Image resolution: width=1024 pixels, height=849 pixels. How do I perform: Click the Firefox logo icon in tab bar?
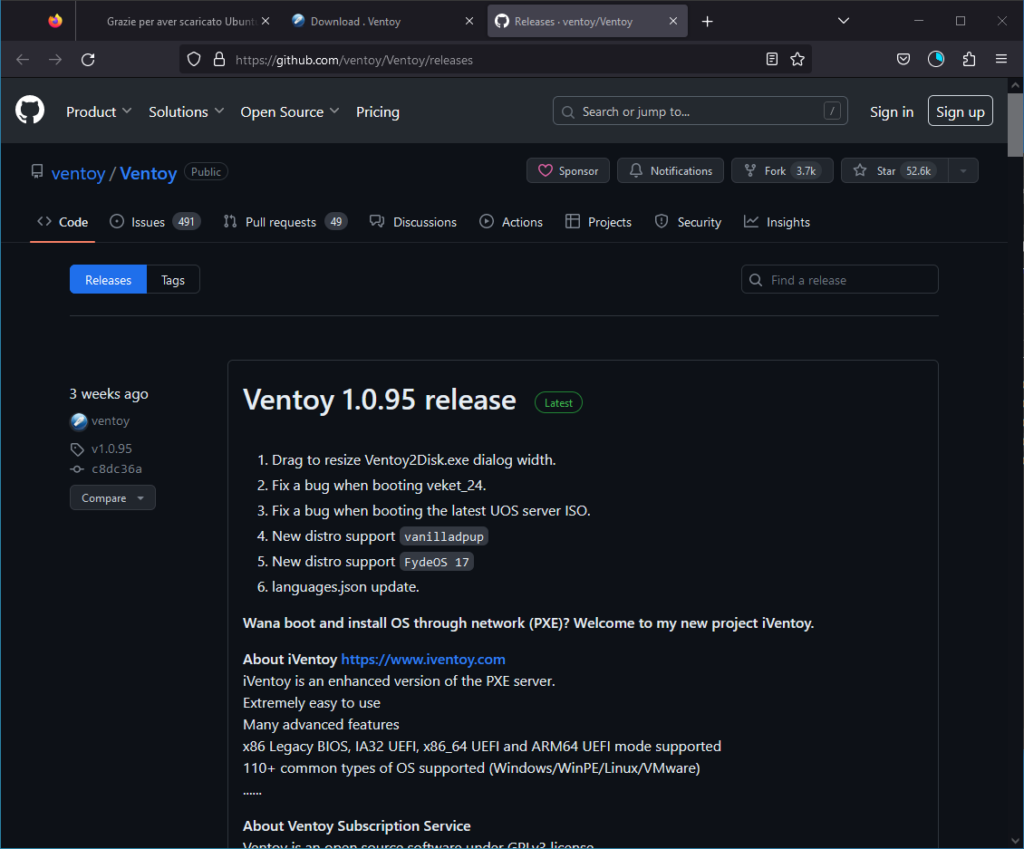[56, 21]
